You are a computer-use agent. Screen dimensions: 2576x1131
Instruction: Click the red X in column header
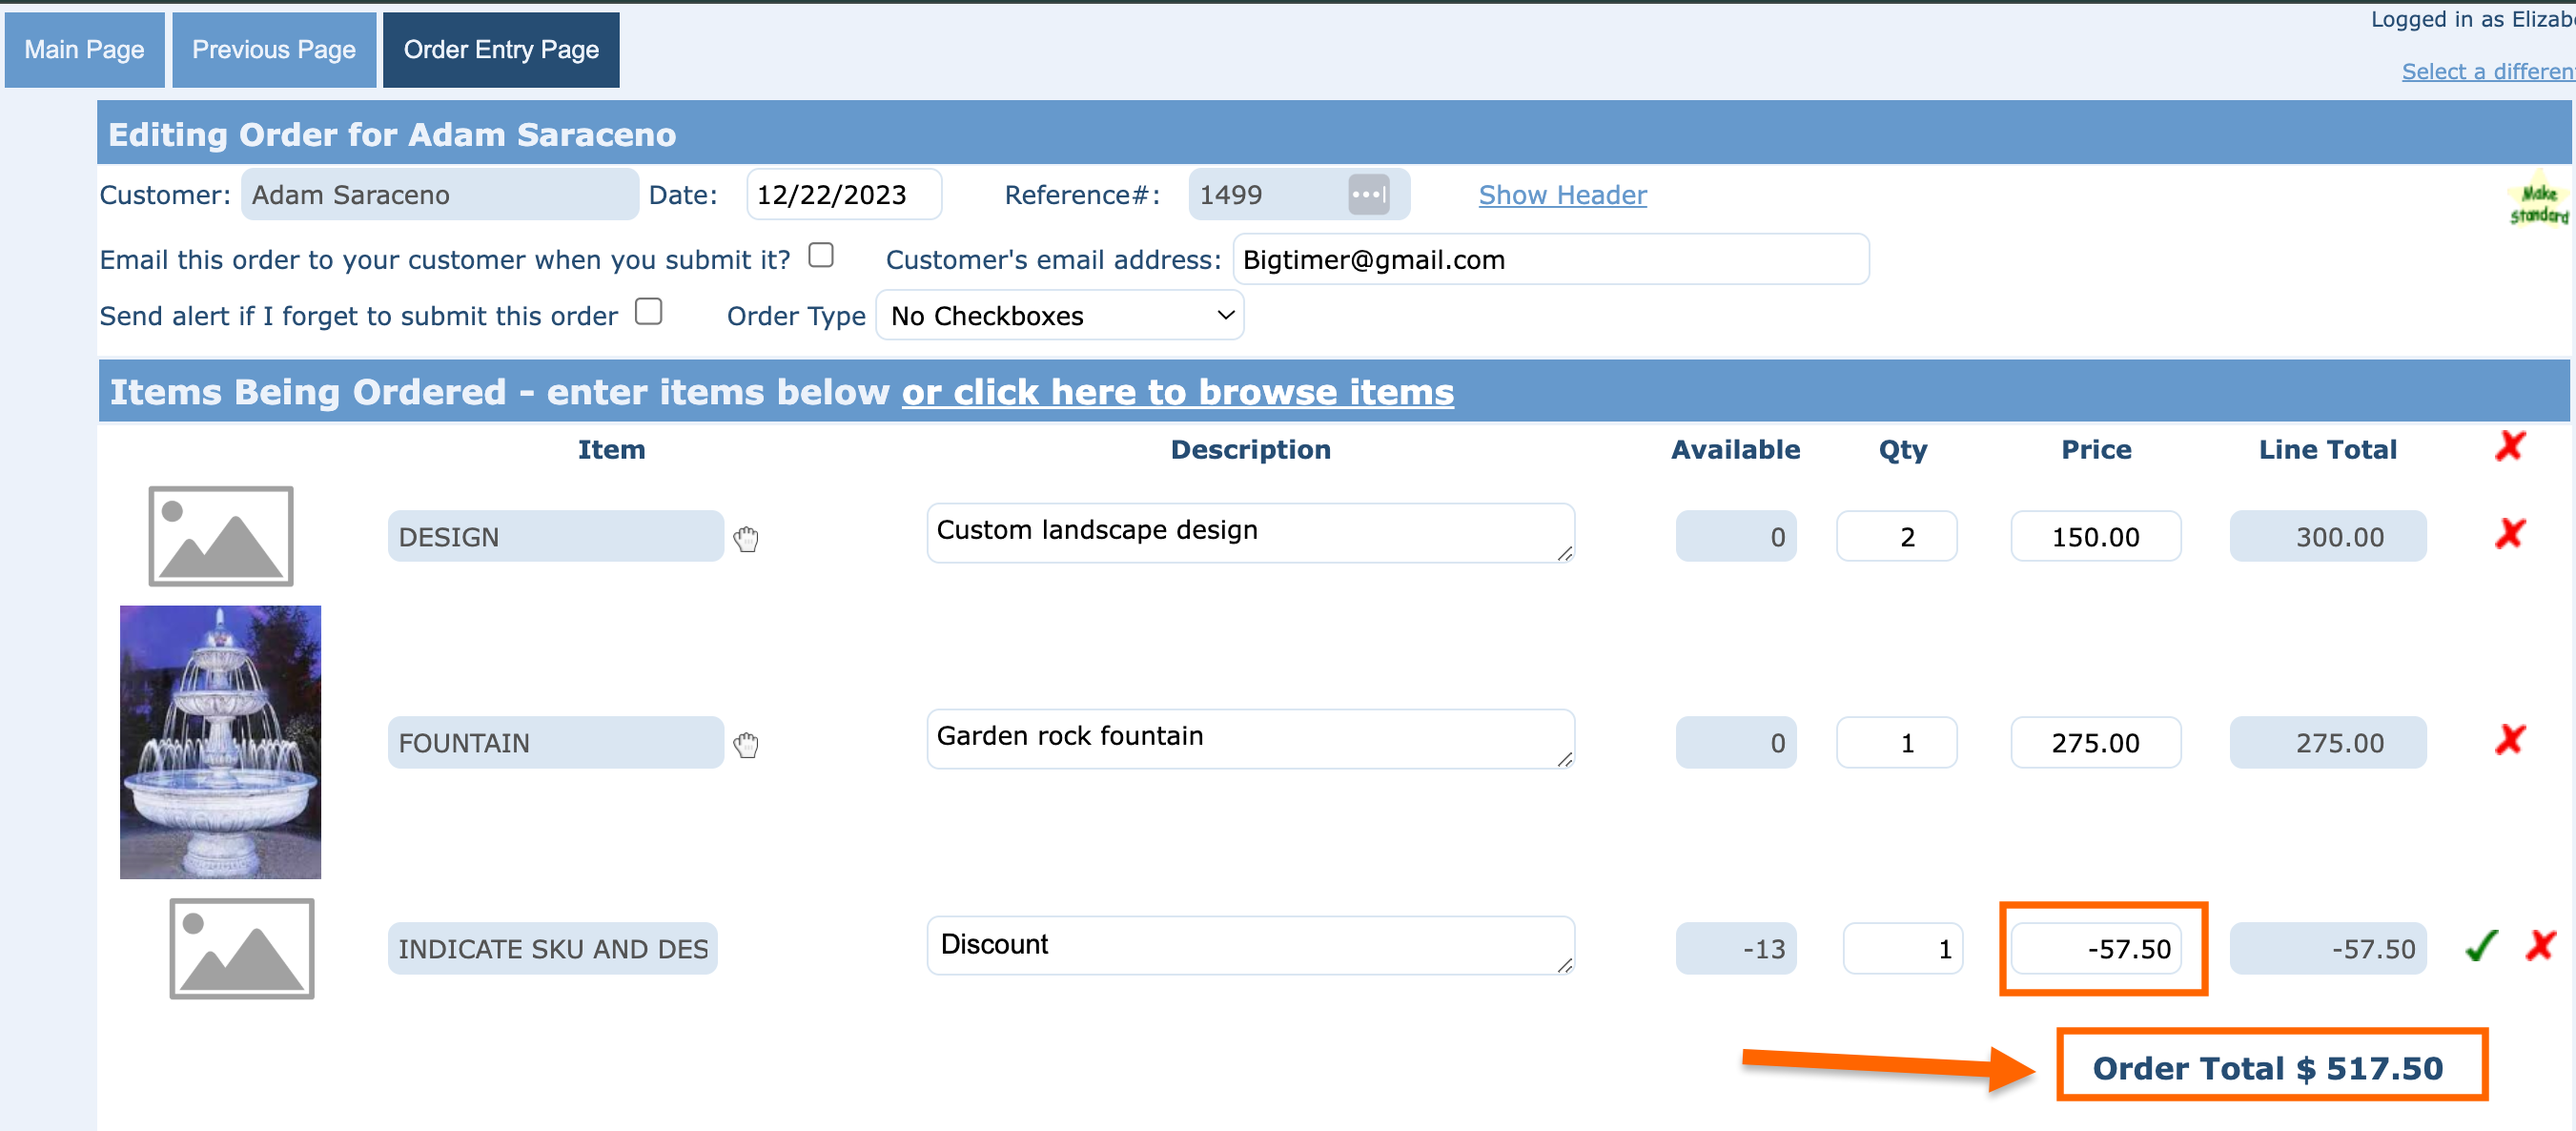click(x=2509, y=446)
